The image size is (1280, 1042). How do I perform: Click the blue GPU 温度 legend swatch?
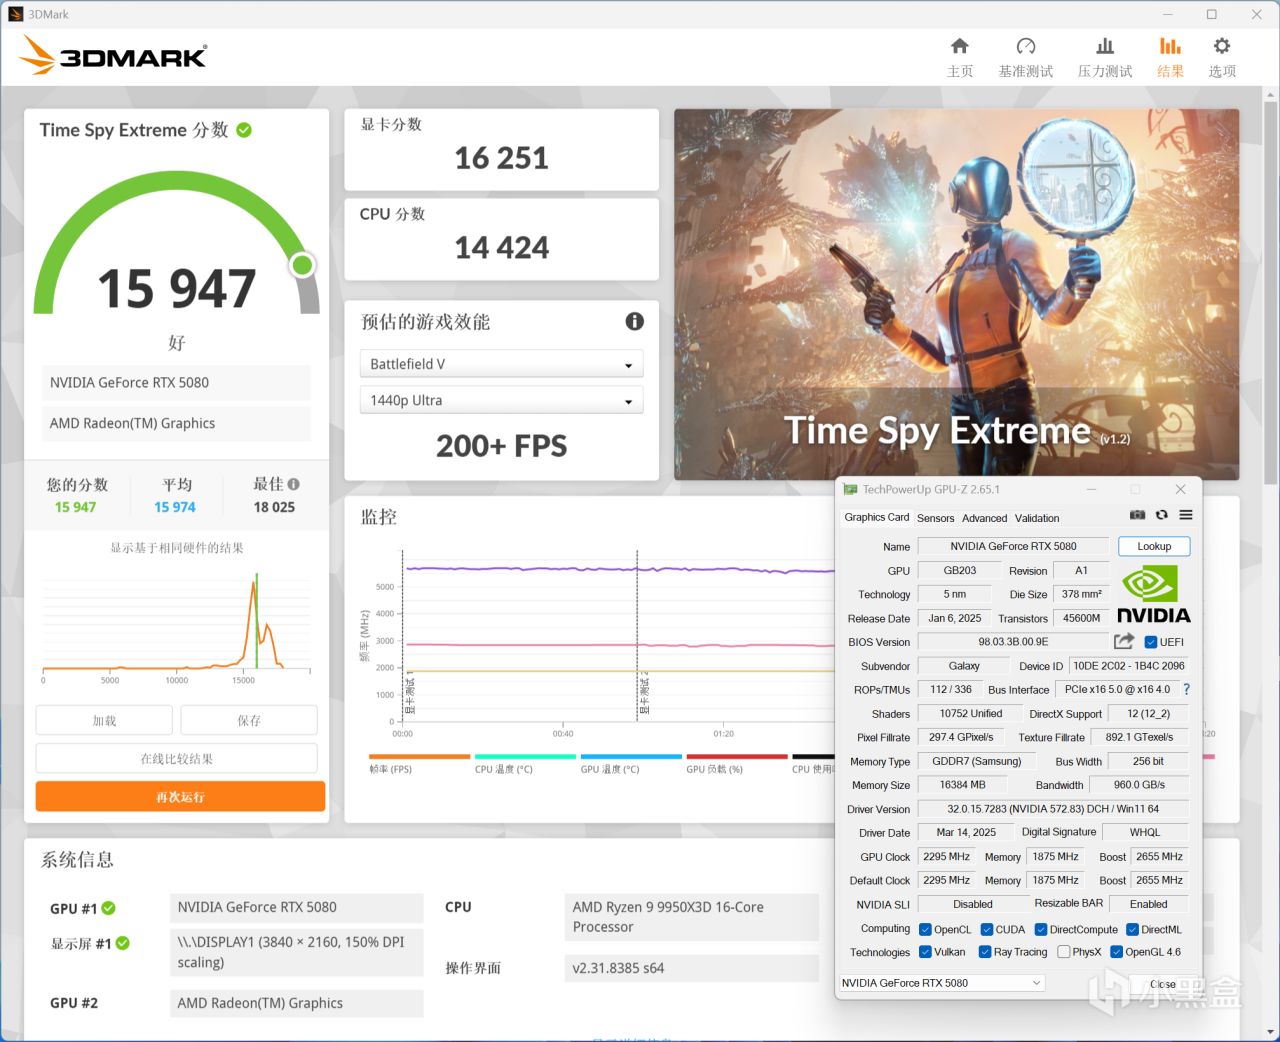(x=631, y=757)
